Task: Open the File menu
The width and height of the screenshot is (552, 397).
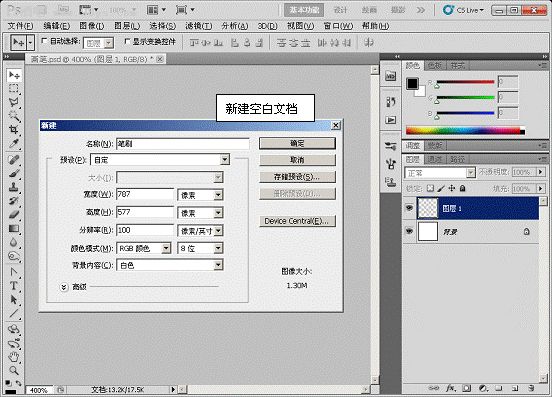Action: [20, 26]
